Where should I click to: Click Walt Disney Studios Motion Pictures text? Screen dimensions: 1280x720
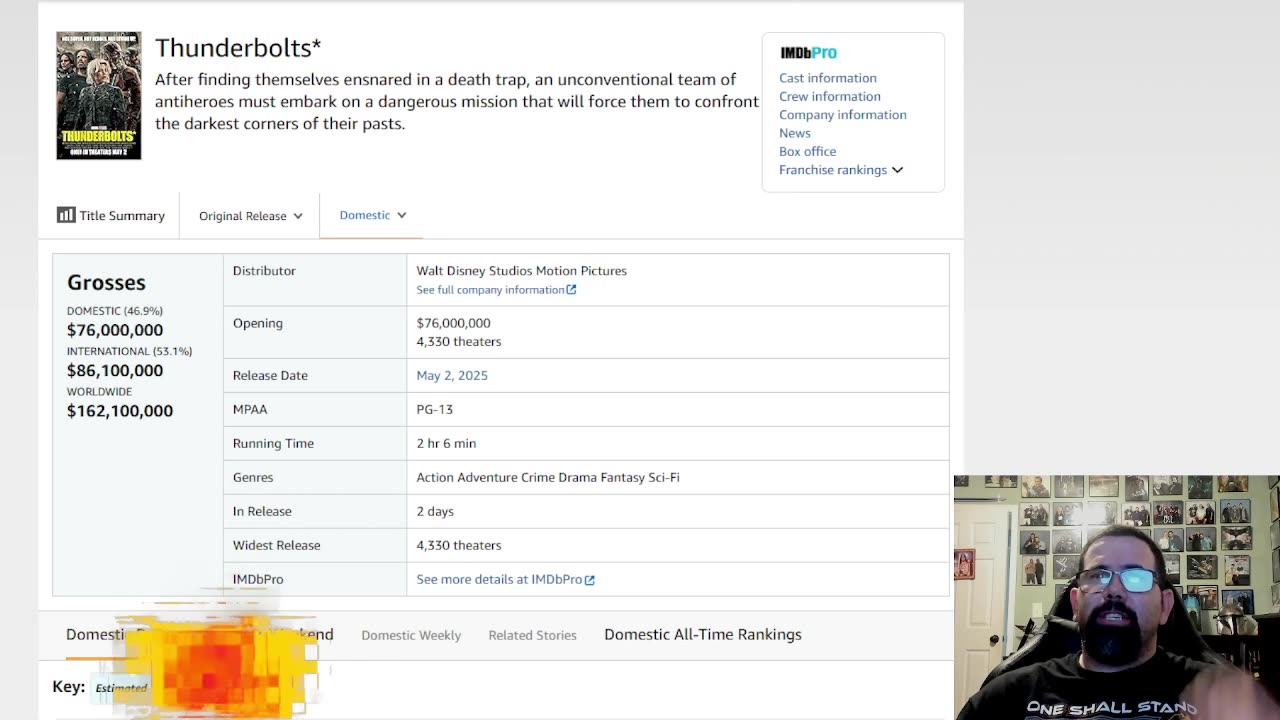pyautogui.click(x=521, y=270)
